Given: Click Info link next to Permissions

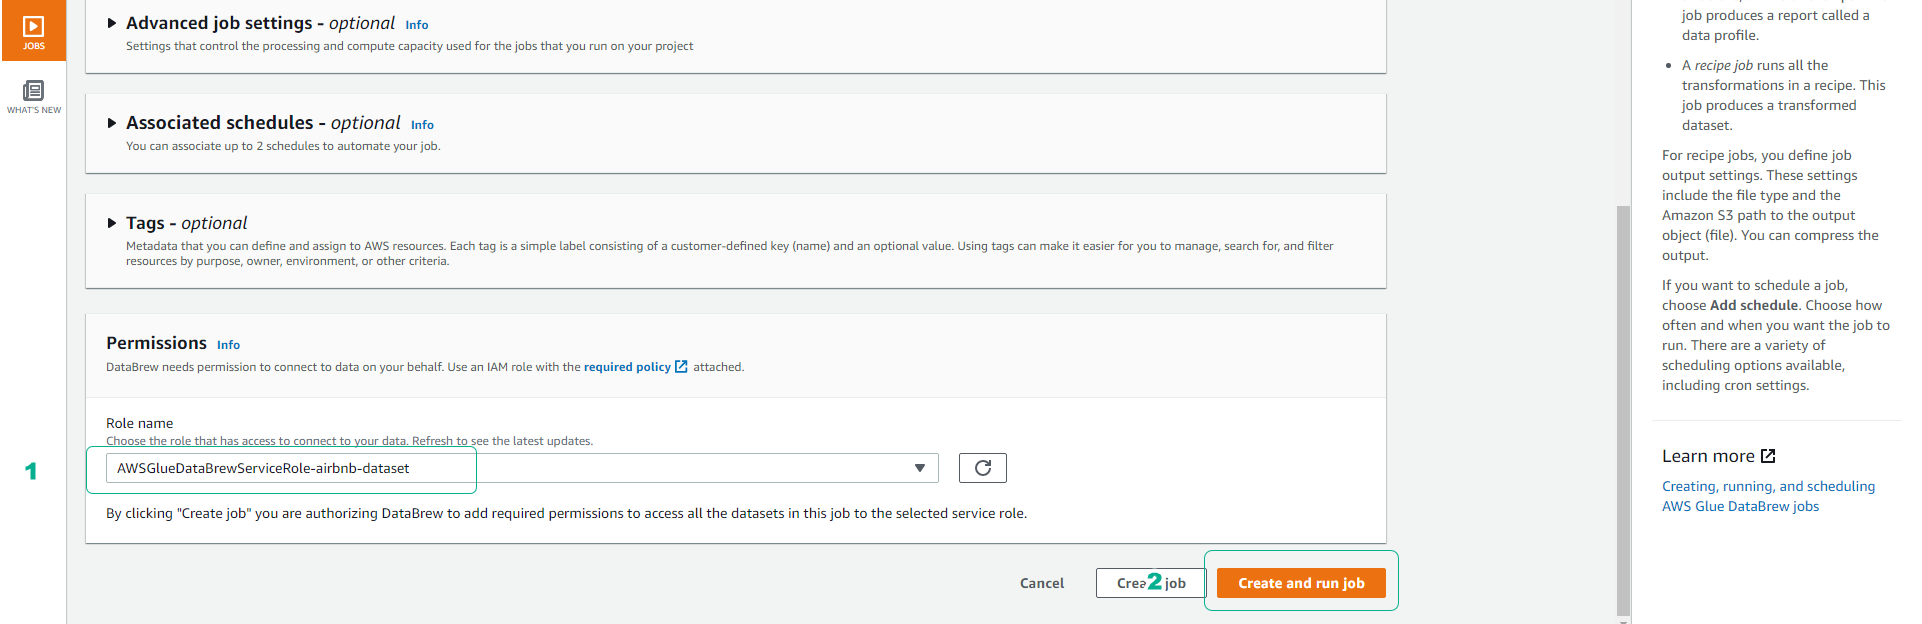Looking at the screenshot, I should pyautogui.click(x=228, y=345).
